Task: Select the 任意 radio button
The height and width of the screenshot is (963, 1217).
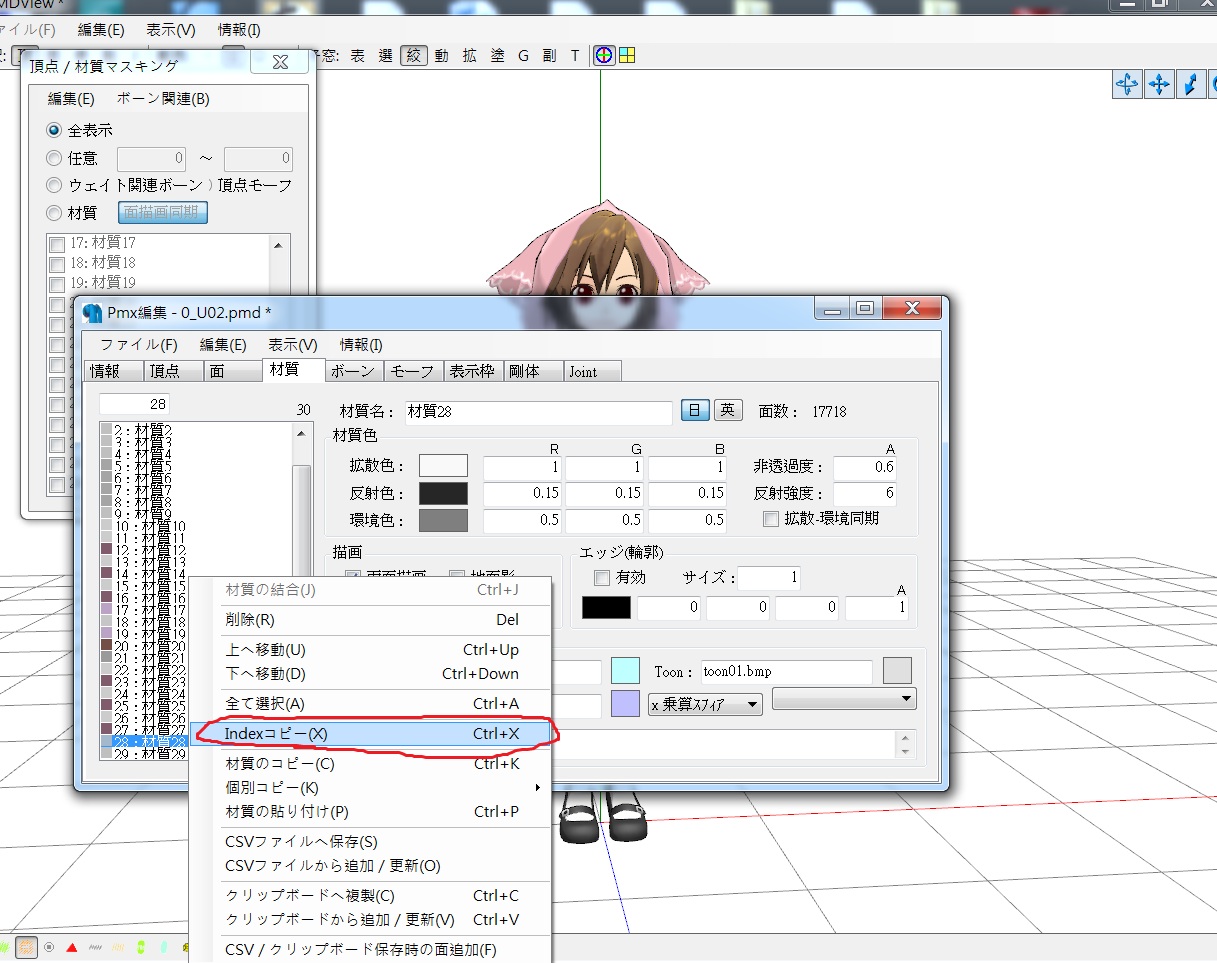Action: click(54, 158)
